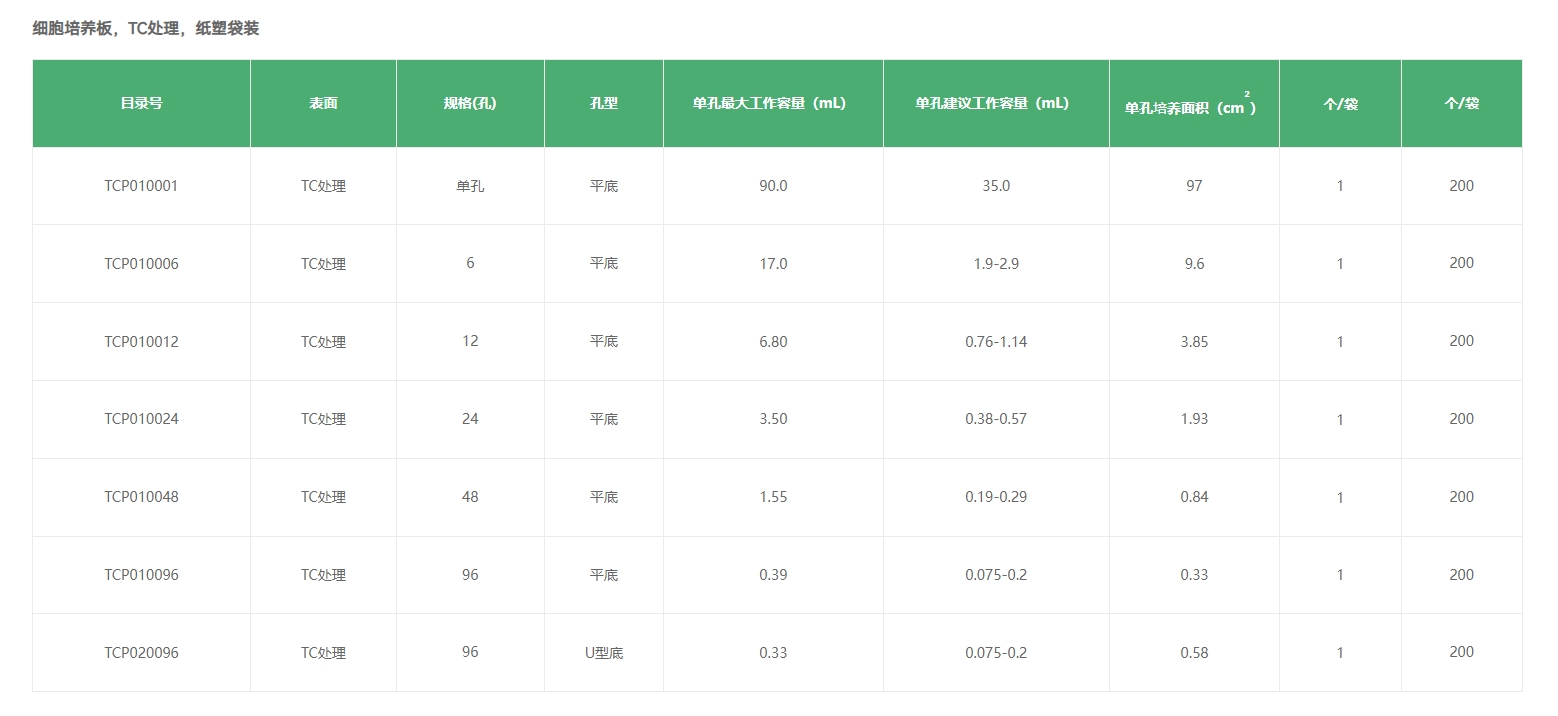Click the 目录号 column header
Screen dimensions: 1558x716
[141, 103]
